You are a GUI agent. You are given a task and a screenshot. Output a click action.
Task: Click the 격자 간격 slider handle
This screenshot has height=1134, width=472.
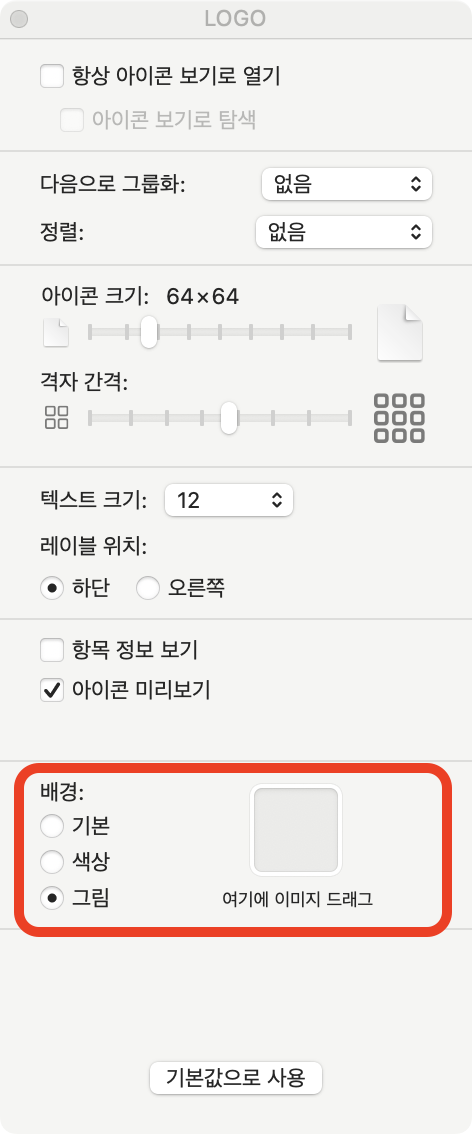click(229, 417)
